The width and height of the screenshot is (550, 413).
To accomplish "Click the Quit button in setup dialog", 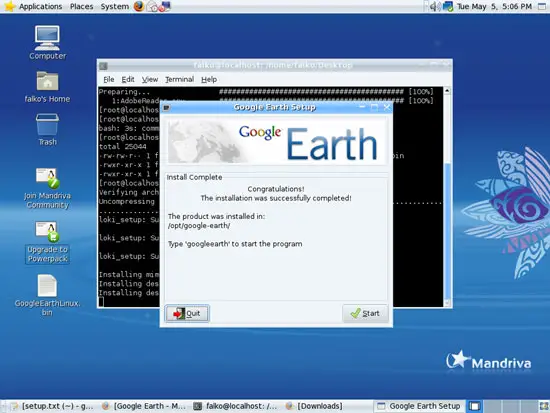I will click(187, 313).
